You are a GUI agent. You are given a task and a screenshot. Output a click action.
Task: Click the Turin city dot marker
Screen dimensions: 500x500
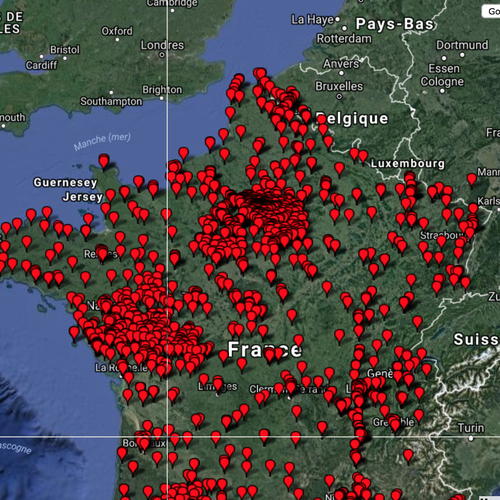(x=471, y=438)
